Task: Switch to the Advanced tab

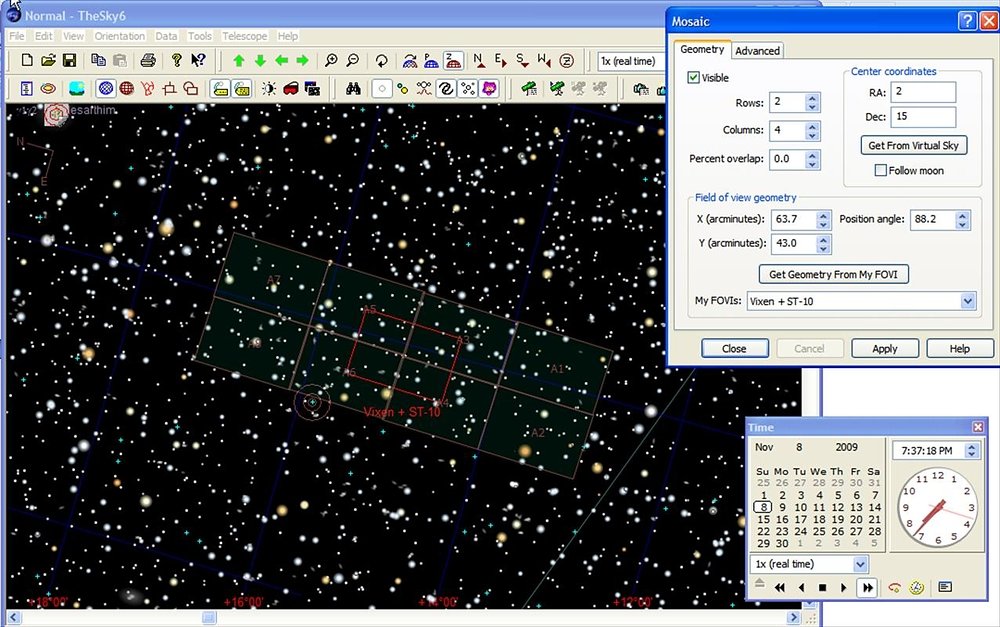Action: 757,51
